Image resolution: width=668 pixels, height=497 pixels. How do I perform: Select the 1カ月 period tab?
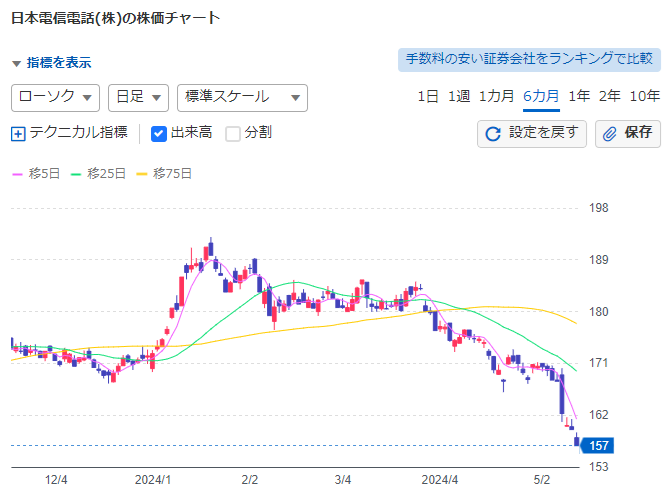(x=496, y=97)
